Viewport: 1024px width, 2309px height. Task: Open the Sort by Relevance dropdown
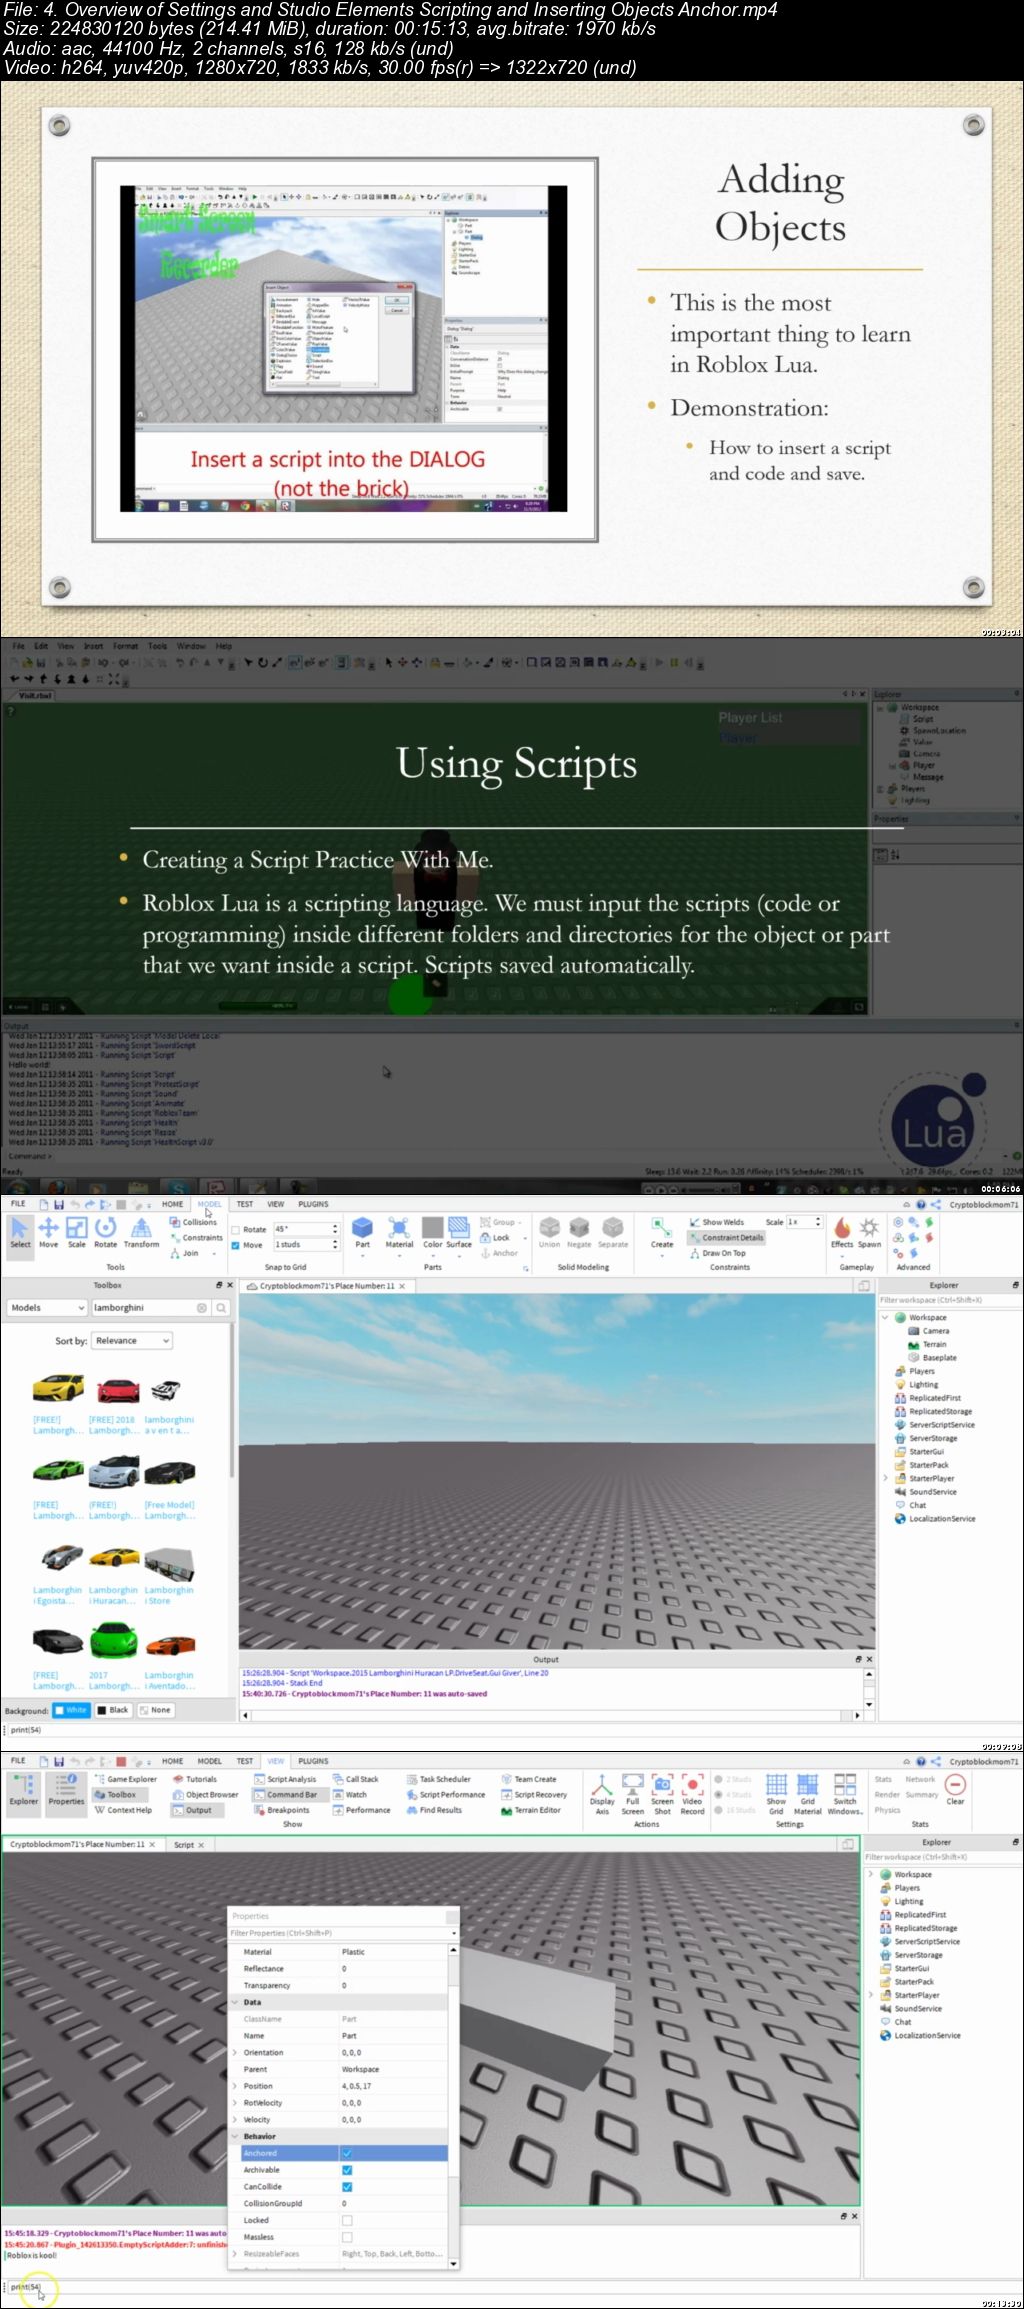pos(132,1340)
